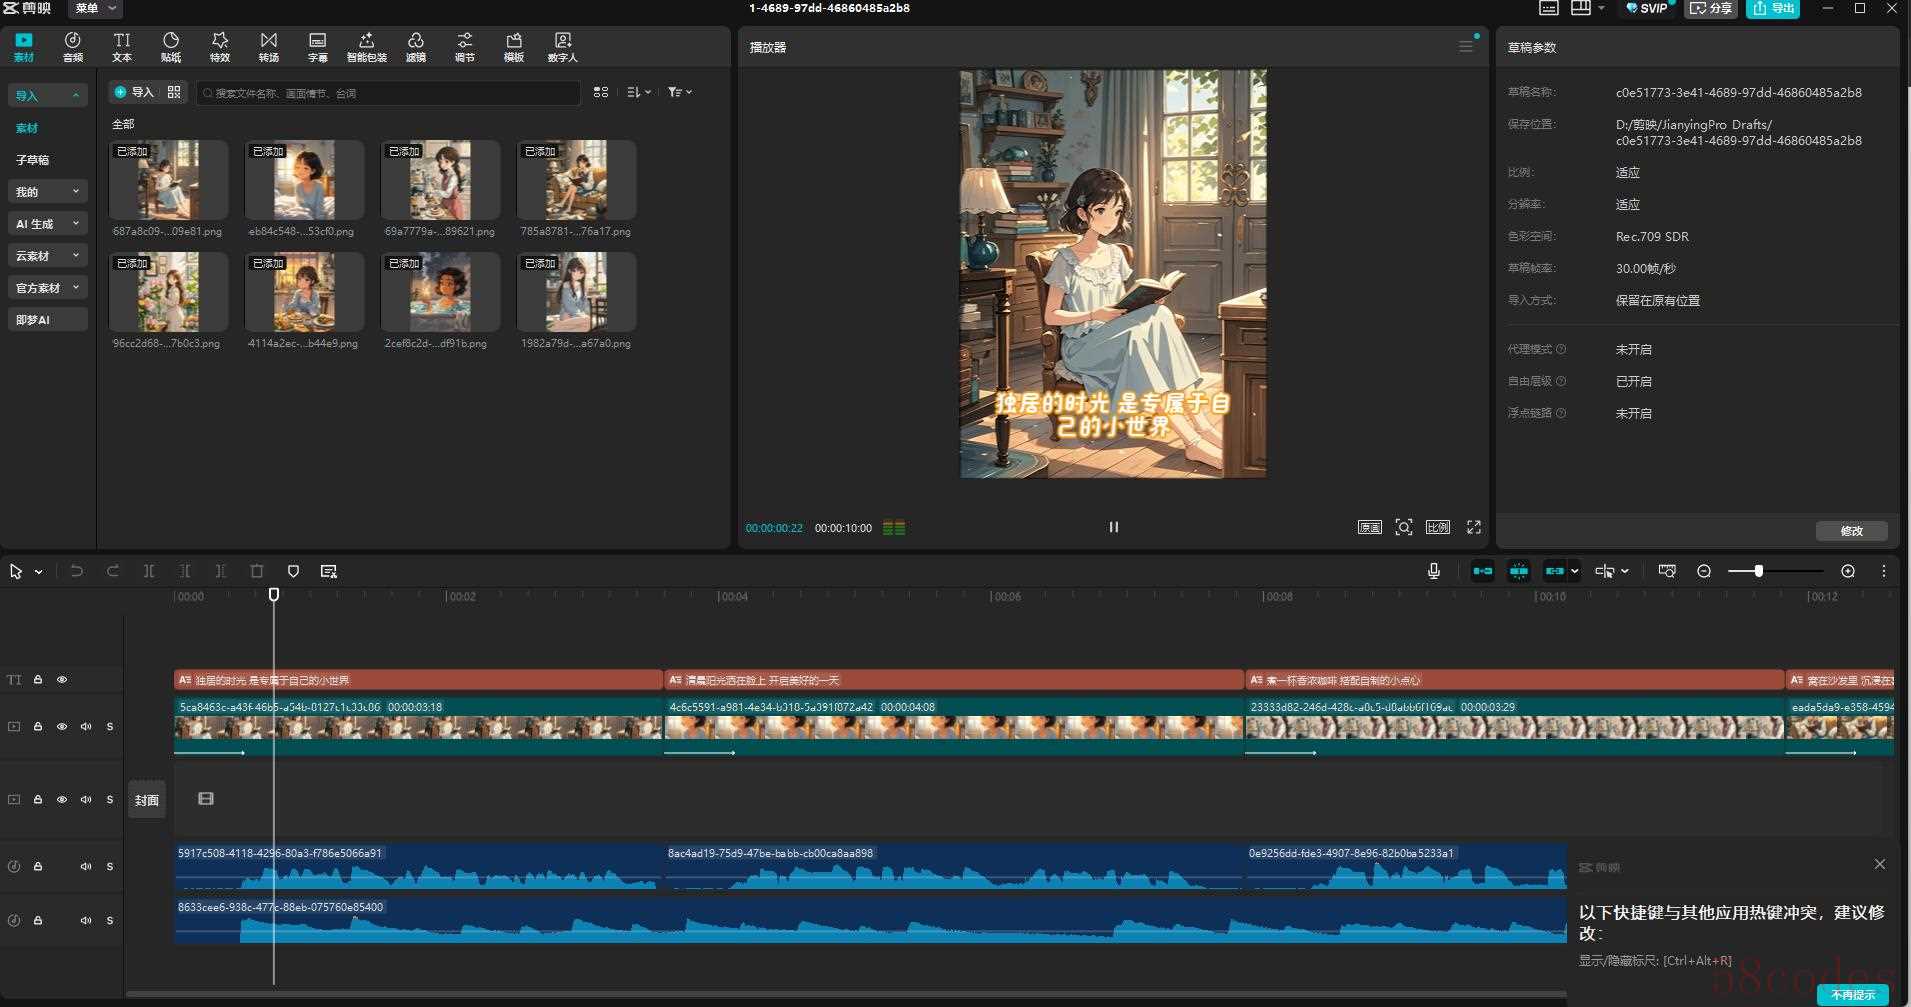Add a marker with the shield icon
Screen dimensions: 1911x1007
293,571
